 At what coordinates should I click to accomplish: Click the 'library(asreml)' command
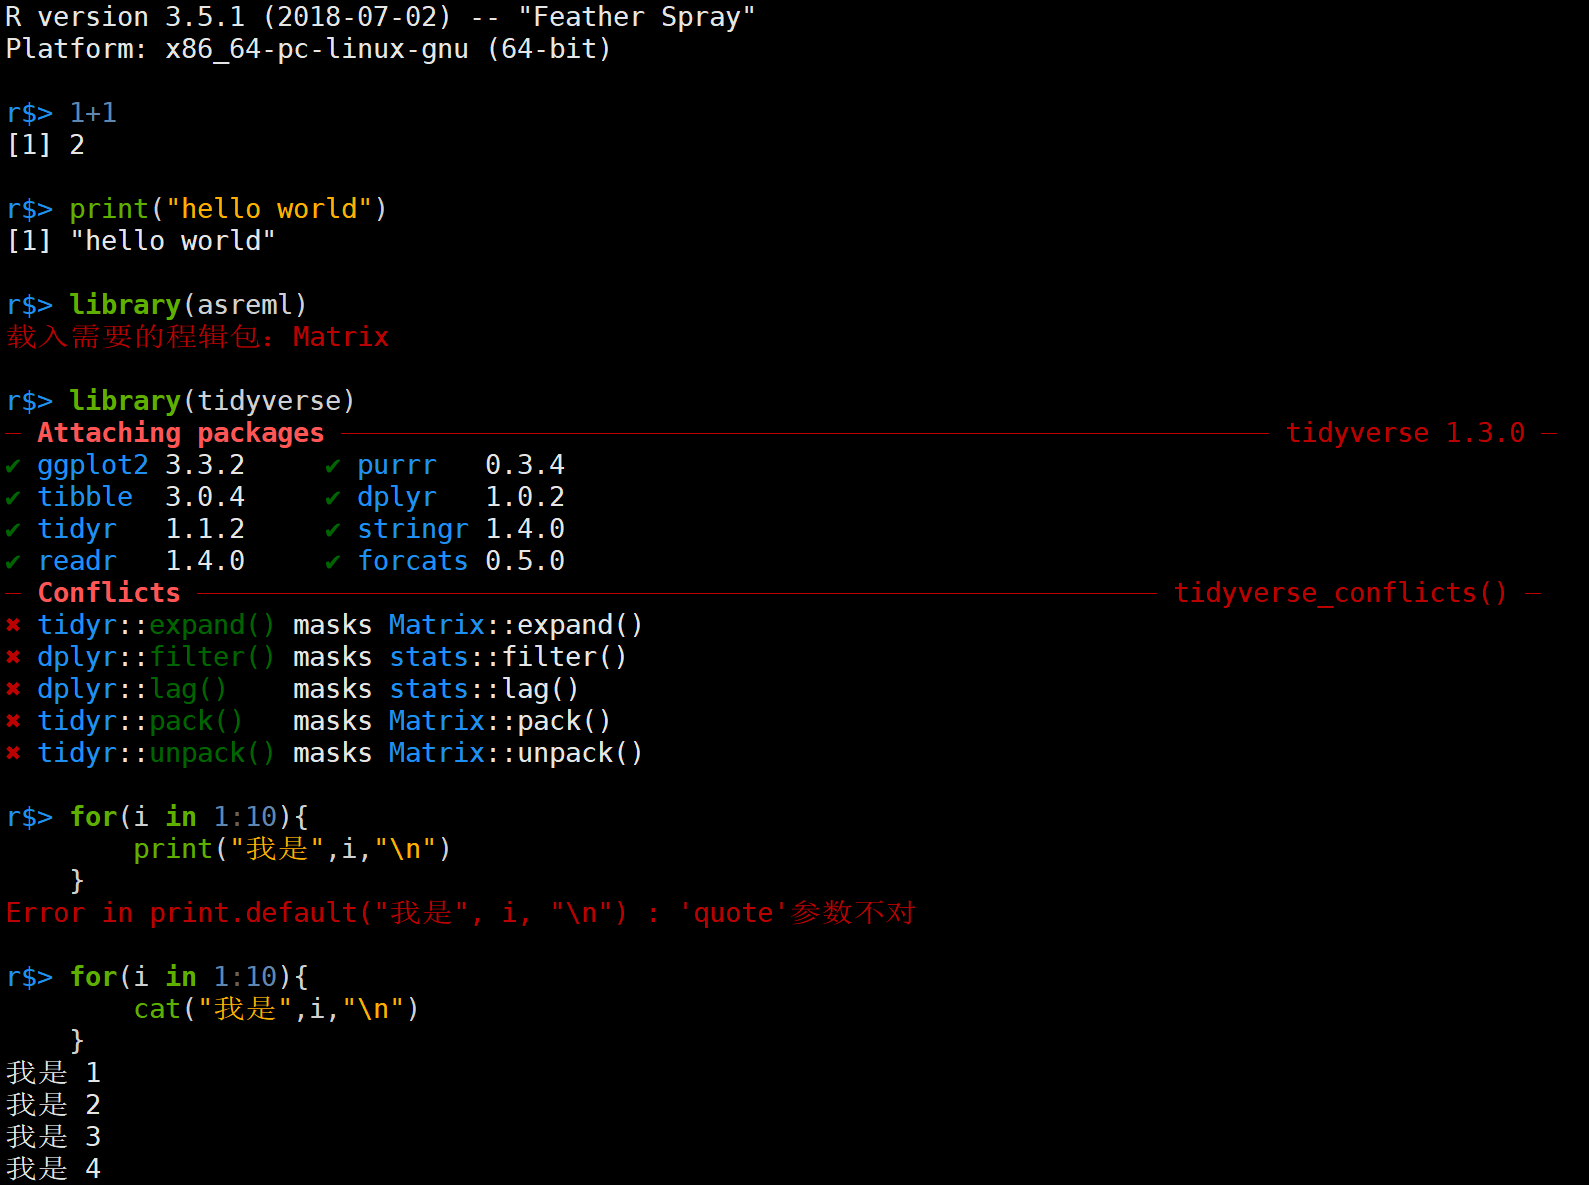[x=188, y=305]
